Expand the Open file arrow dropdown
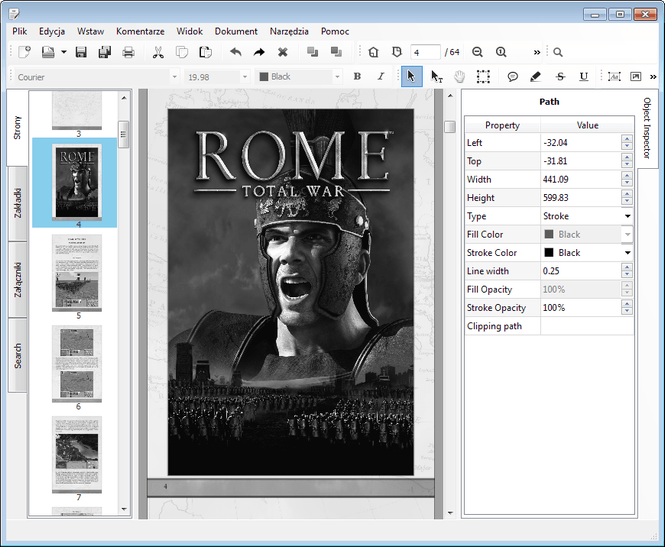 (x=64, y=52)
